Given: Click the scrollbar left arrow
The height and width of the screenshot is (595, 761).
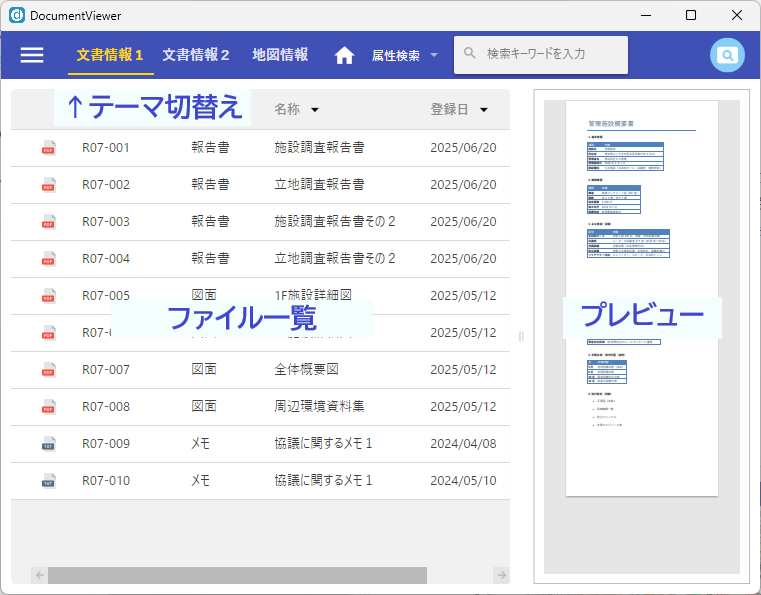Looking at the screenshot, I should coord(40,575).
